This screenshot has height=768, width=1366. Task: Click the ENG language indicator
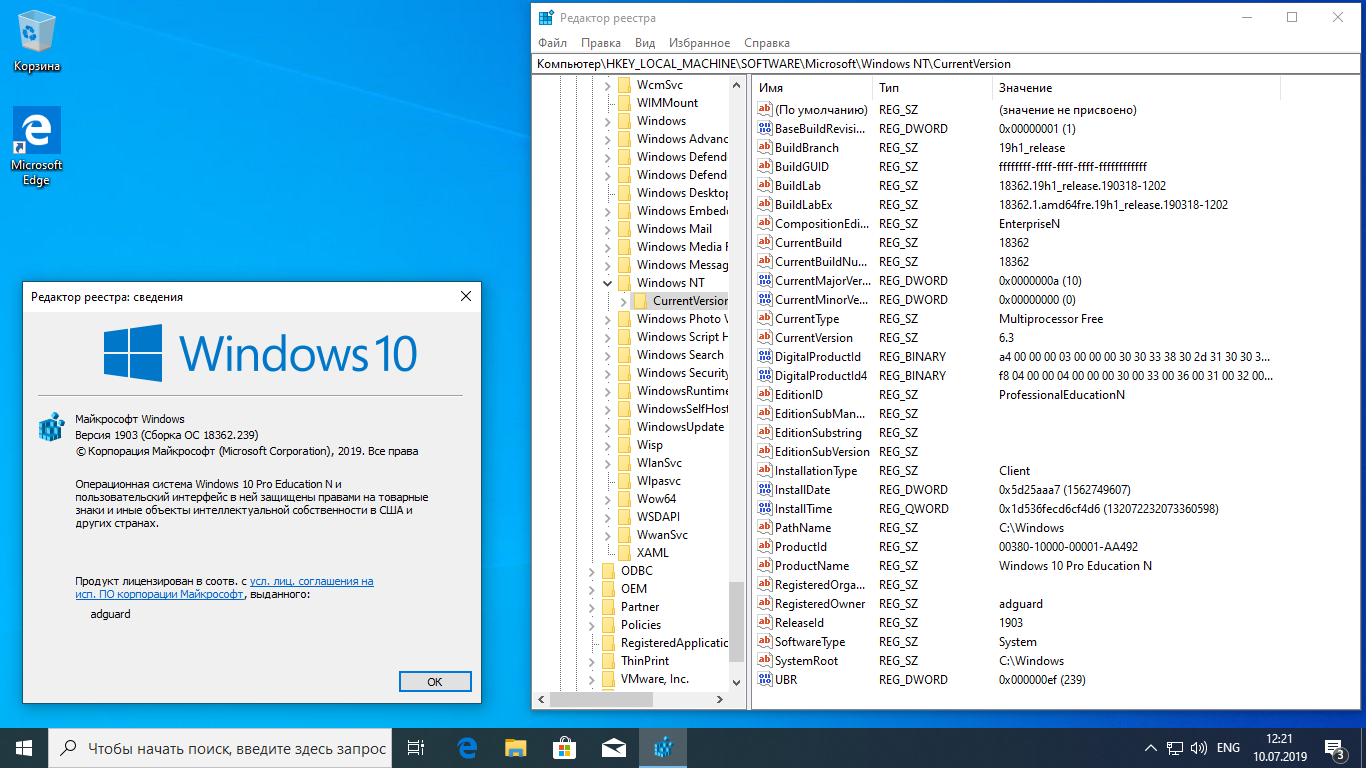[x=1228, y=748]
